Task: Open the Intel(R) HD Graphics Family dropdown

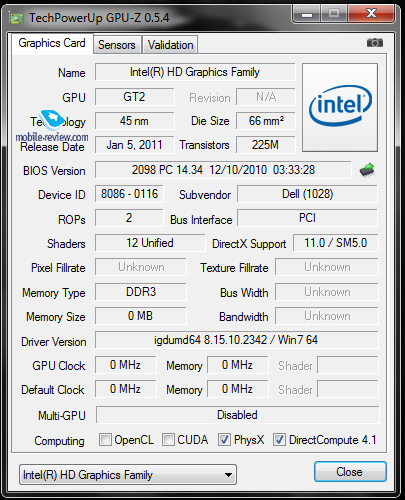Action: [x=128, y=474]
